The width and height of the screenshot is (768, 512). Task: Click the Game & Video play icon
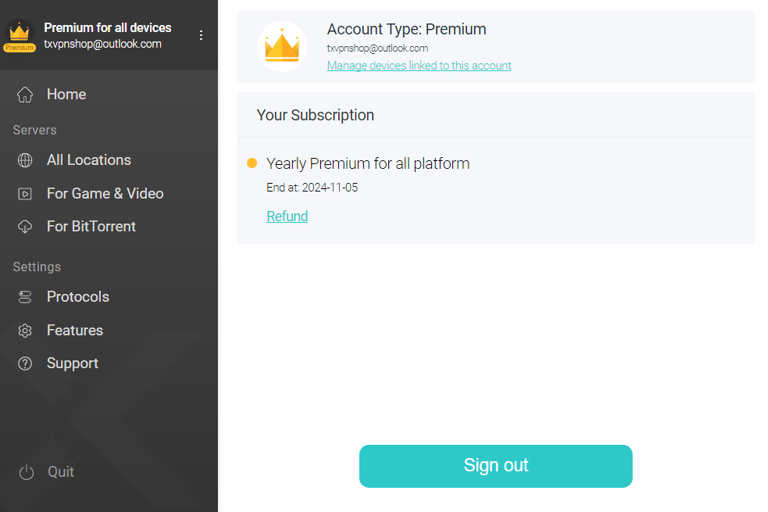click(25, 194)
